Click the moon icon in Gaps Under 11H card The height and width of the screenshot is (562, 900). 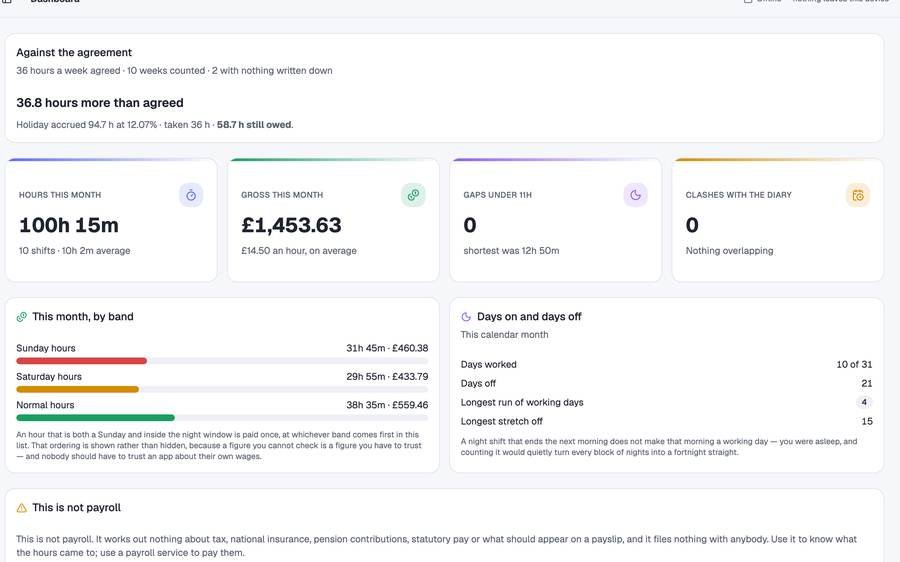tap(635, 195)
